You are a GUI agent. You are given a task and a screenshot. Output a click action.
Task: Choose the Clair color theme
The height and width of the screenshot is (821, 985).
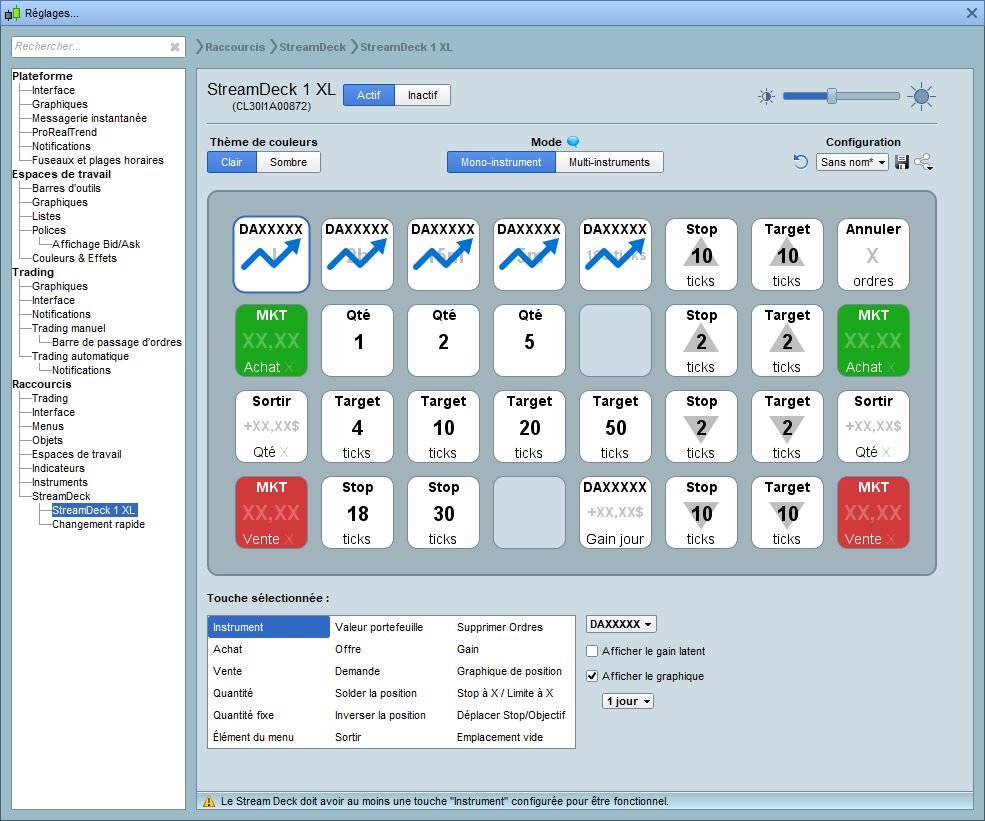[232, 162]
